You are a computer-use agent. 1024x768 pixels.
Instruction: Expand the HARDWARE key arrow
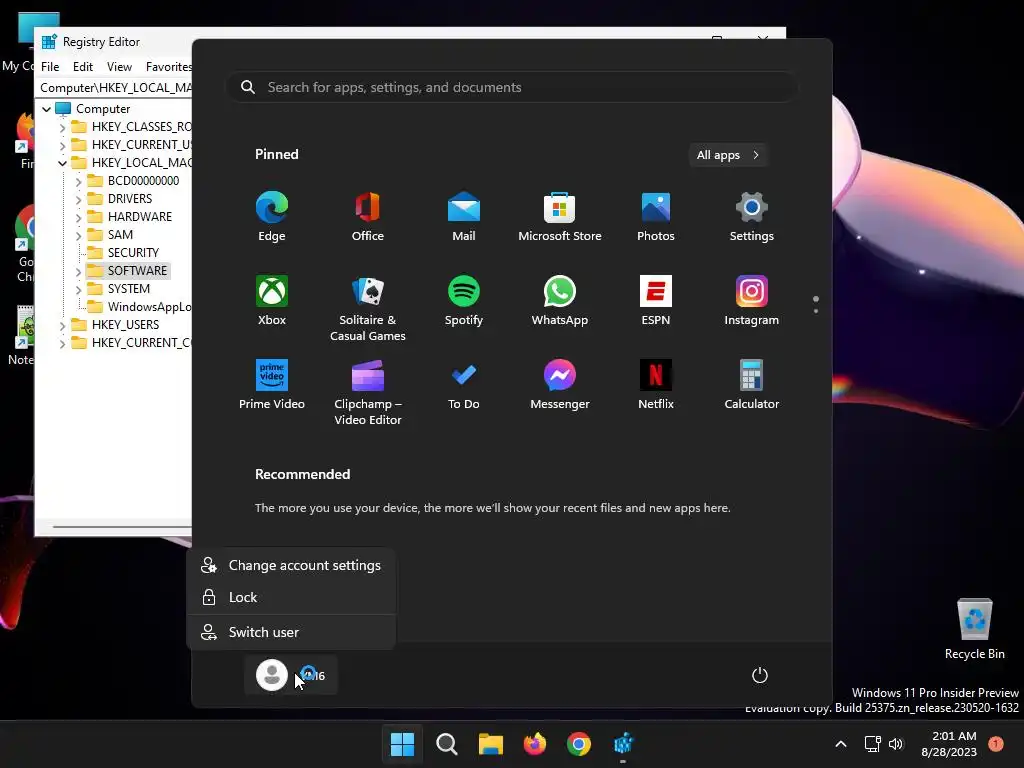tap(78, 217)
